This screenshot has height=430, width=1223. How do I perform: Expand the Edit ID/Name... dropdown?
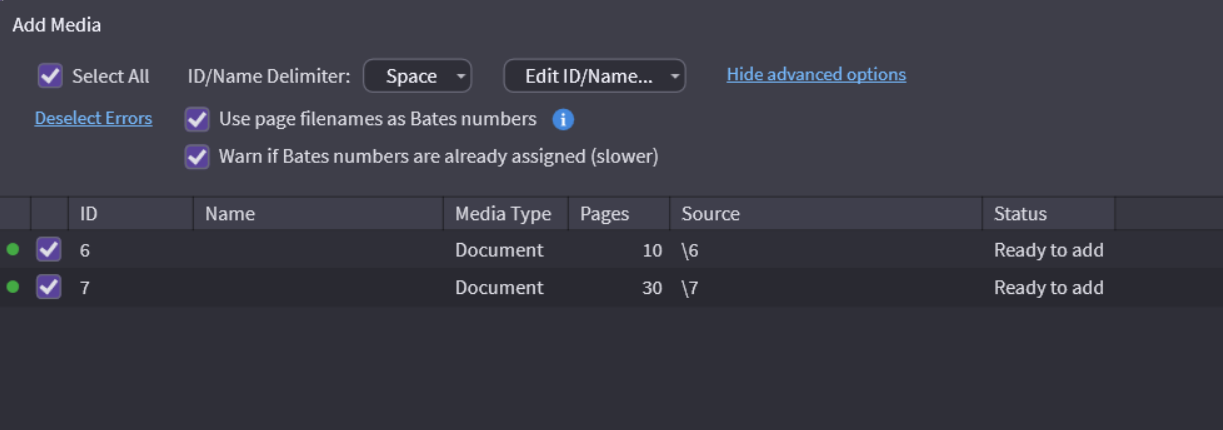(x=594, y=76)
